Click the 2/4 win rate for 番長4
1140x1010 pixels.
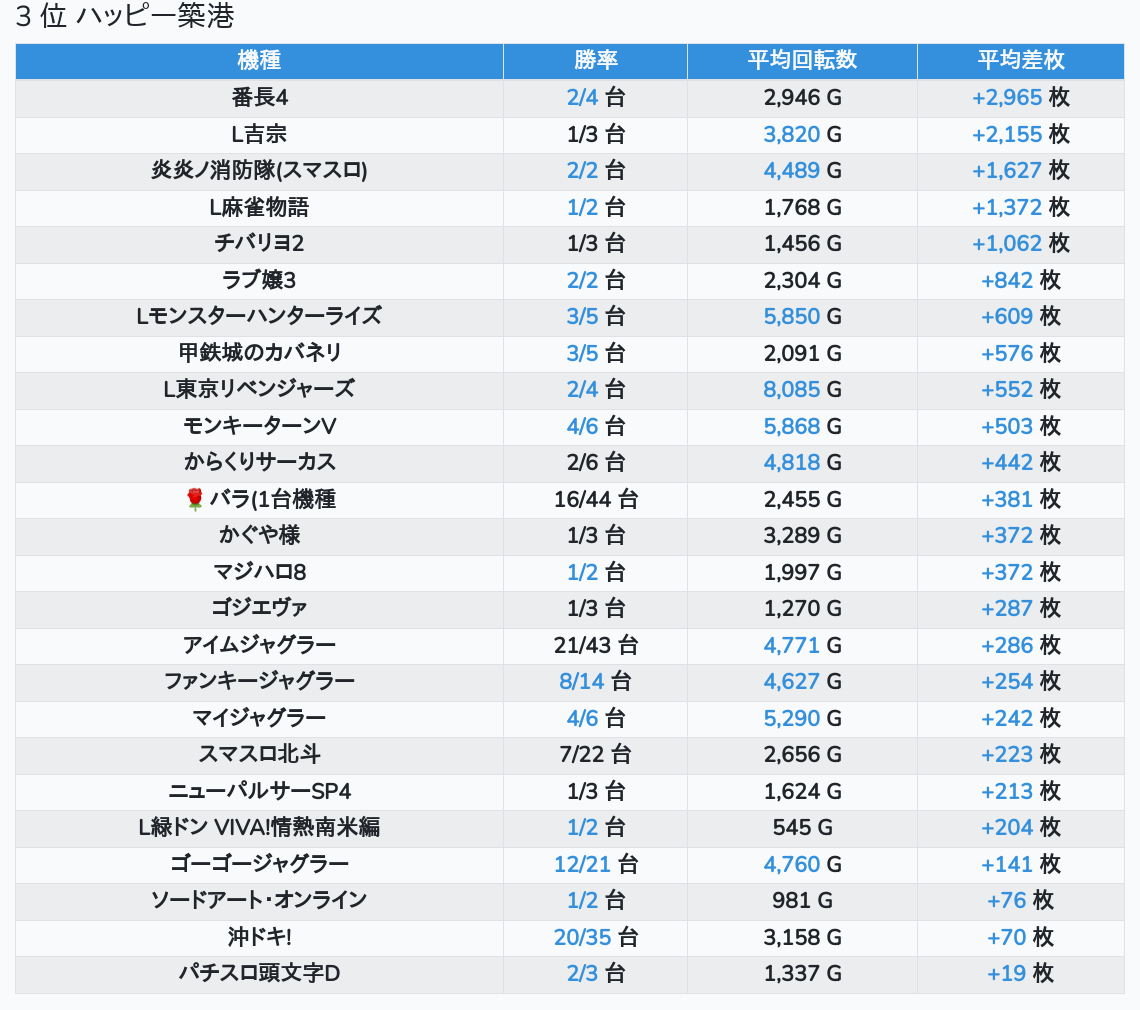[x=582, y=97]
